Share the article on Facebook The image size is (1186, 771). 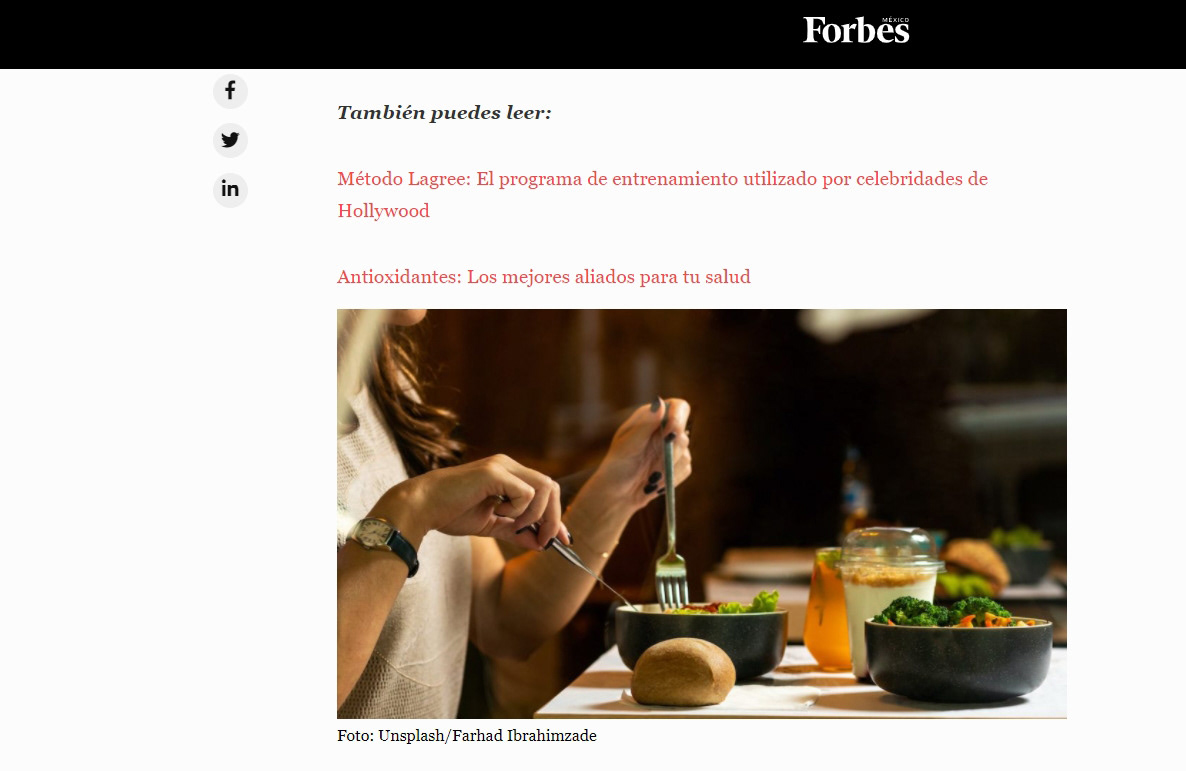click(230, 91)
